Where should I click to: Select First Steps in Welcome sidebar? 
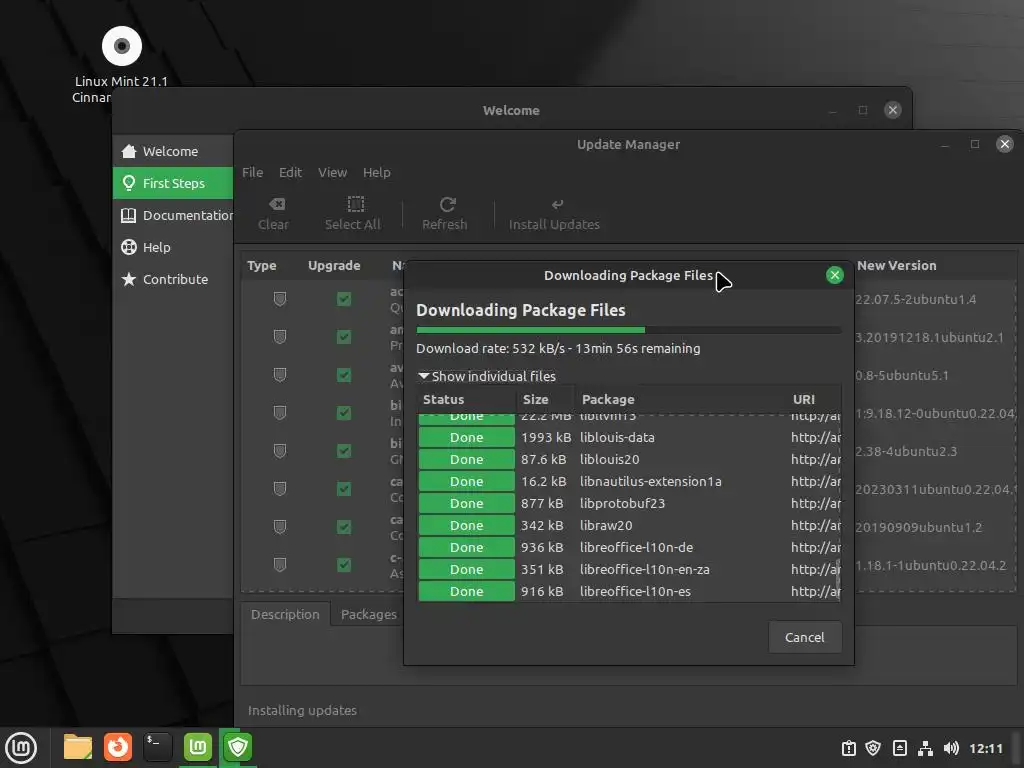(x=173, y=184)
